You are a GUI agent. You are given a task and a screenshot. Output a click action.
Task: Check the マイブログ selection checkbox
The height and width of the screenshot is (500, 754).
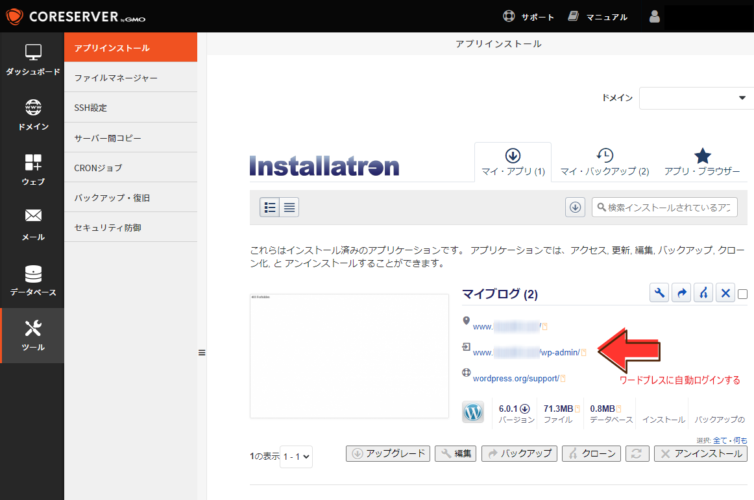(743, 294)
